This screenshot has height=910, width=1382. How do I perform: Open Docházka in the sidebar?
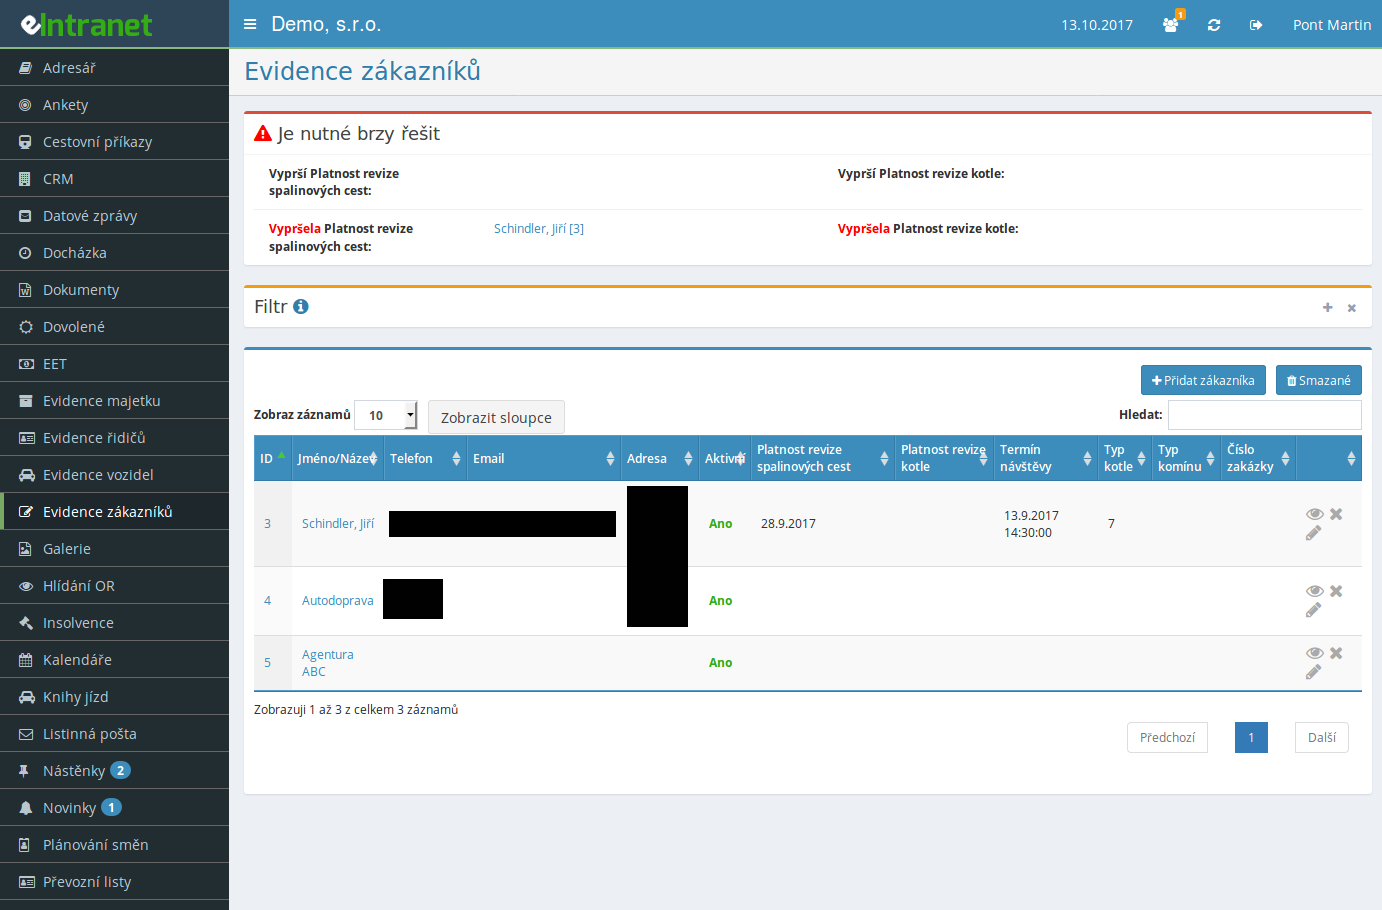coord(74,253)
